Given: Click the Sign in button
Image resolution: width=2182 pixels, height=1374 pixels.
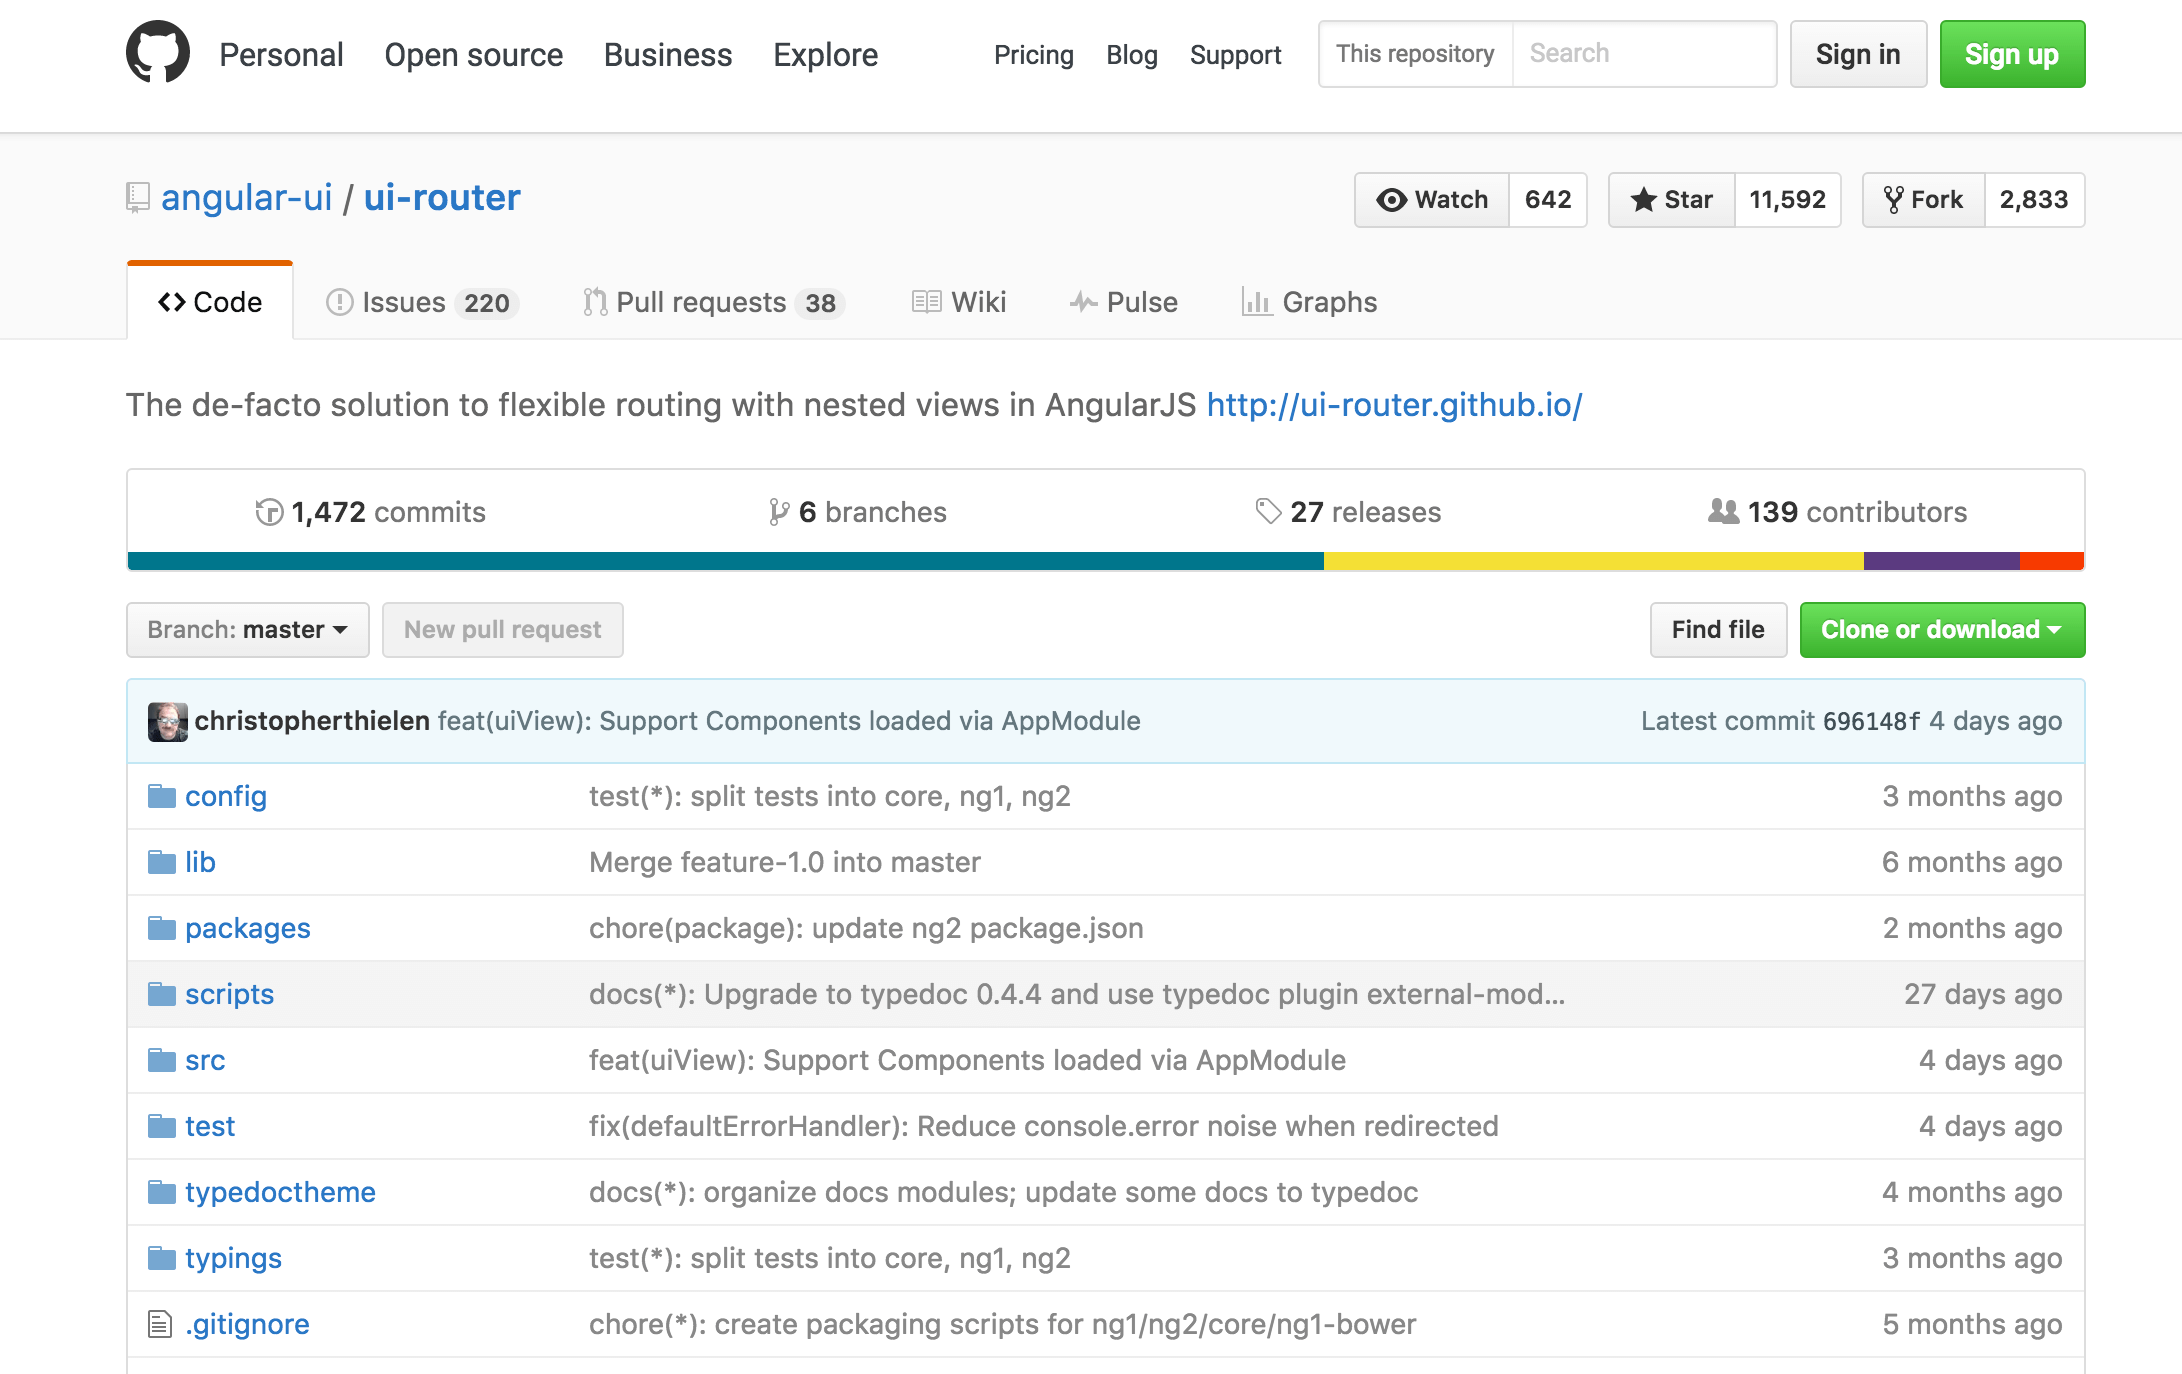Looking at the screenshot, I should coord(1858,54).
